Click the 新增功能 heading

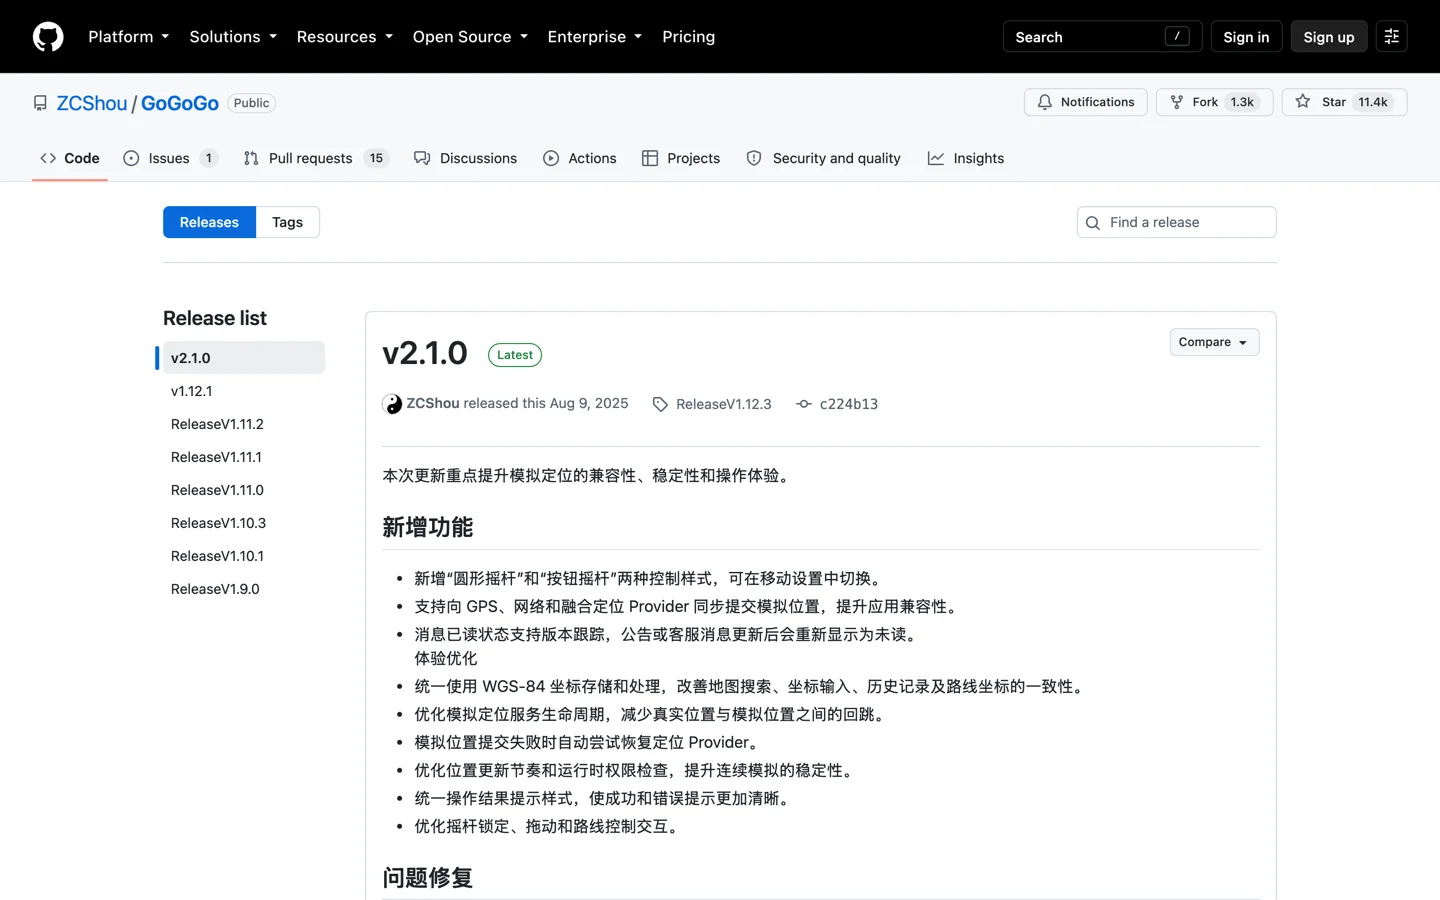428,527
